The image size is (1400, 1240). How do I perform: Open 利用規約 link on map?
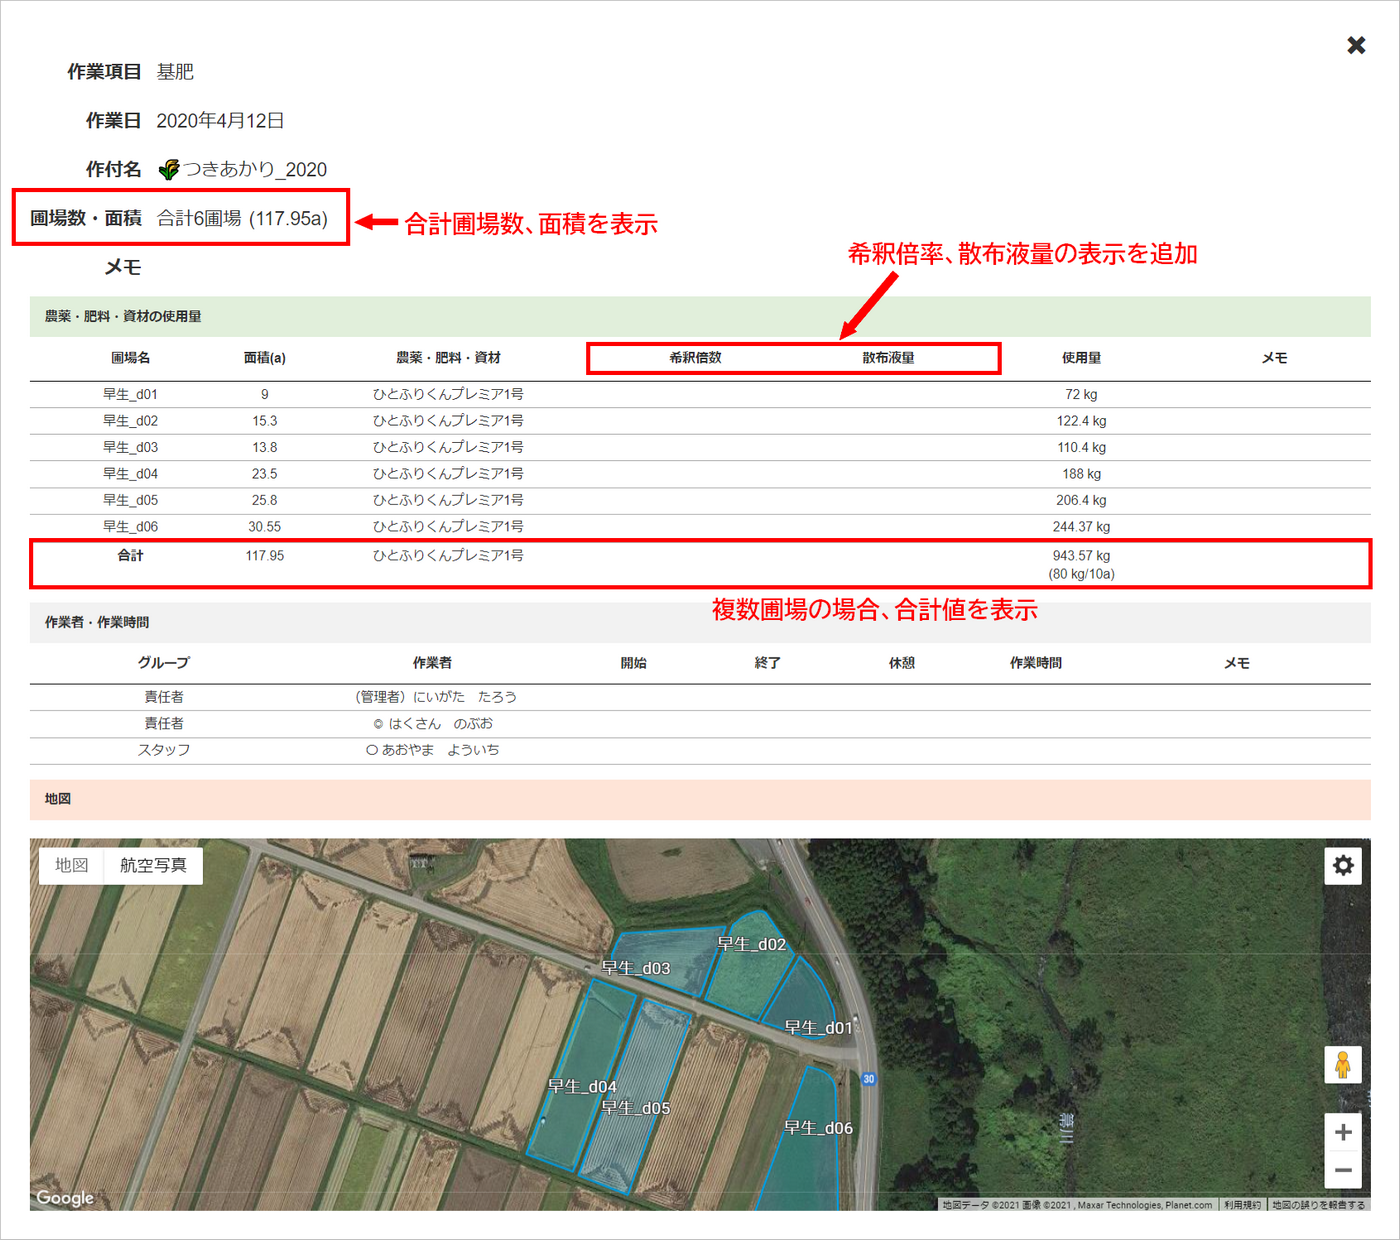click(x=1242, y=1205)
